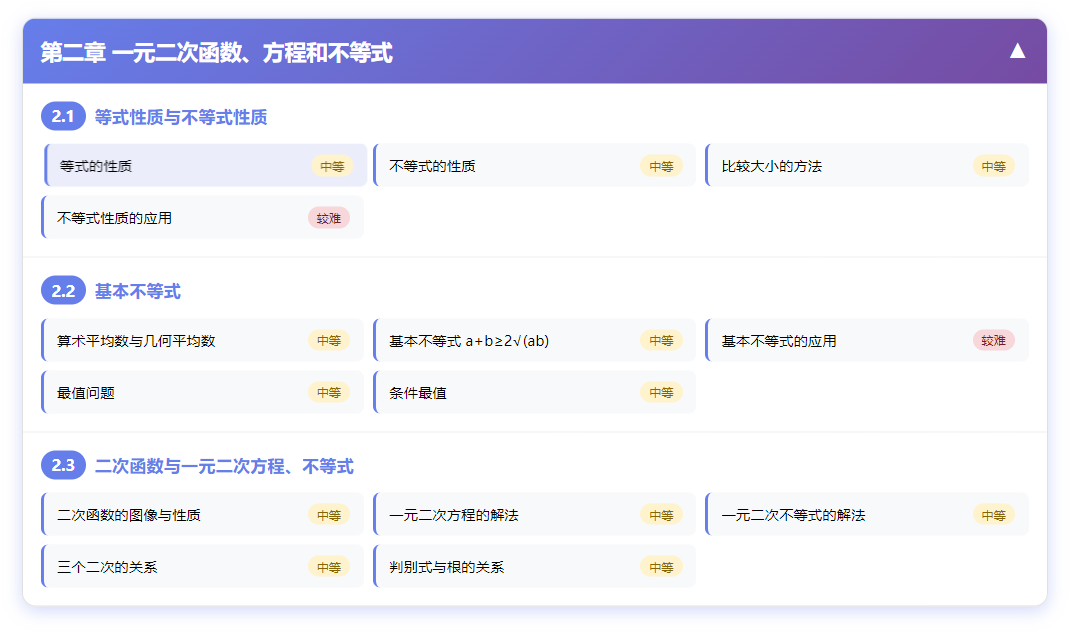This screenshot has width=1069, height=633.
Task: Click the 2.1 section number badge
Action: coord(63,117)
